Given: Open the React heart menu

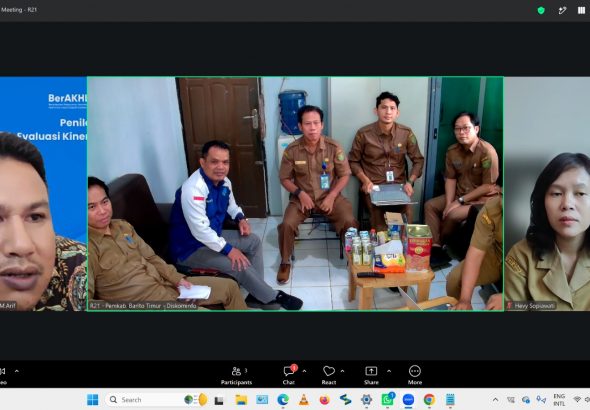Looking at the screenshot, I should (x=328, y=375).
